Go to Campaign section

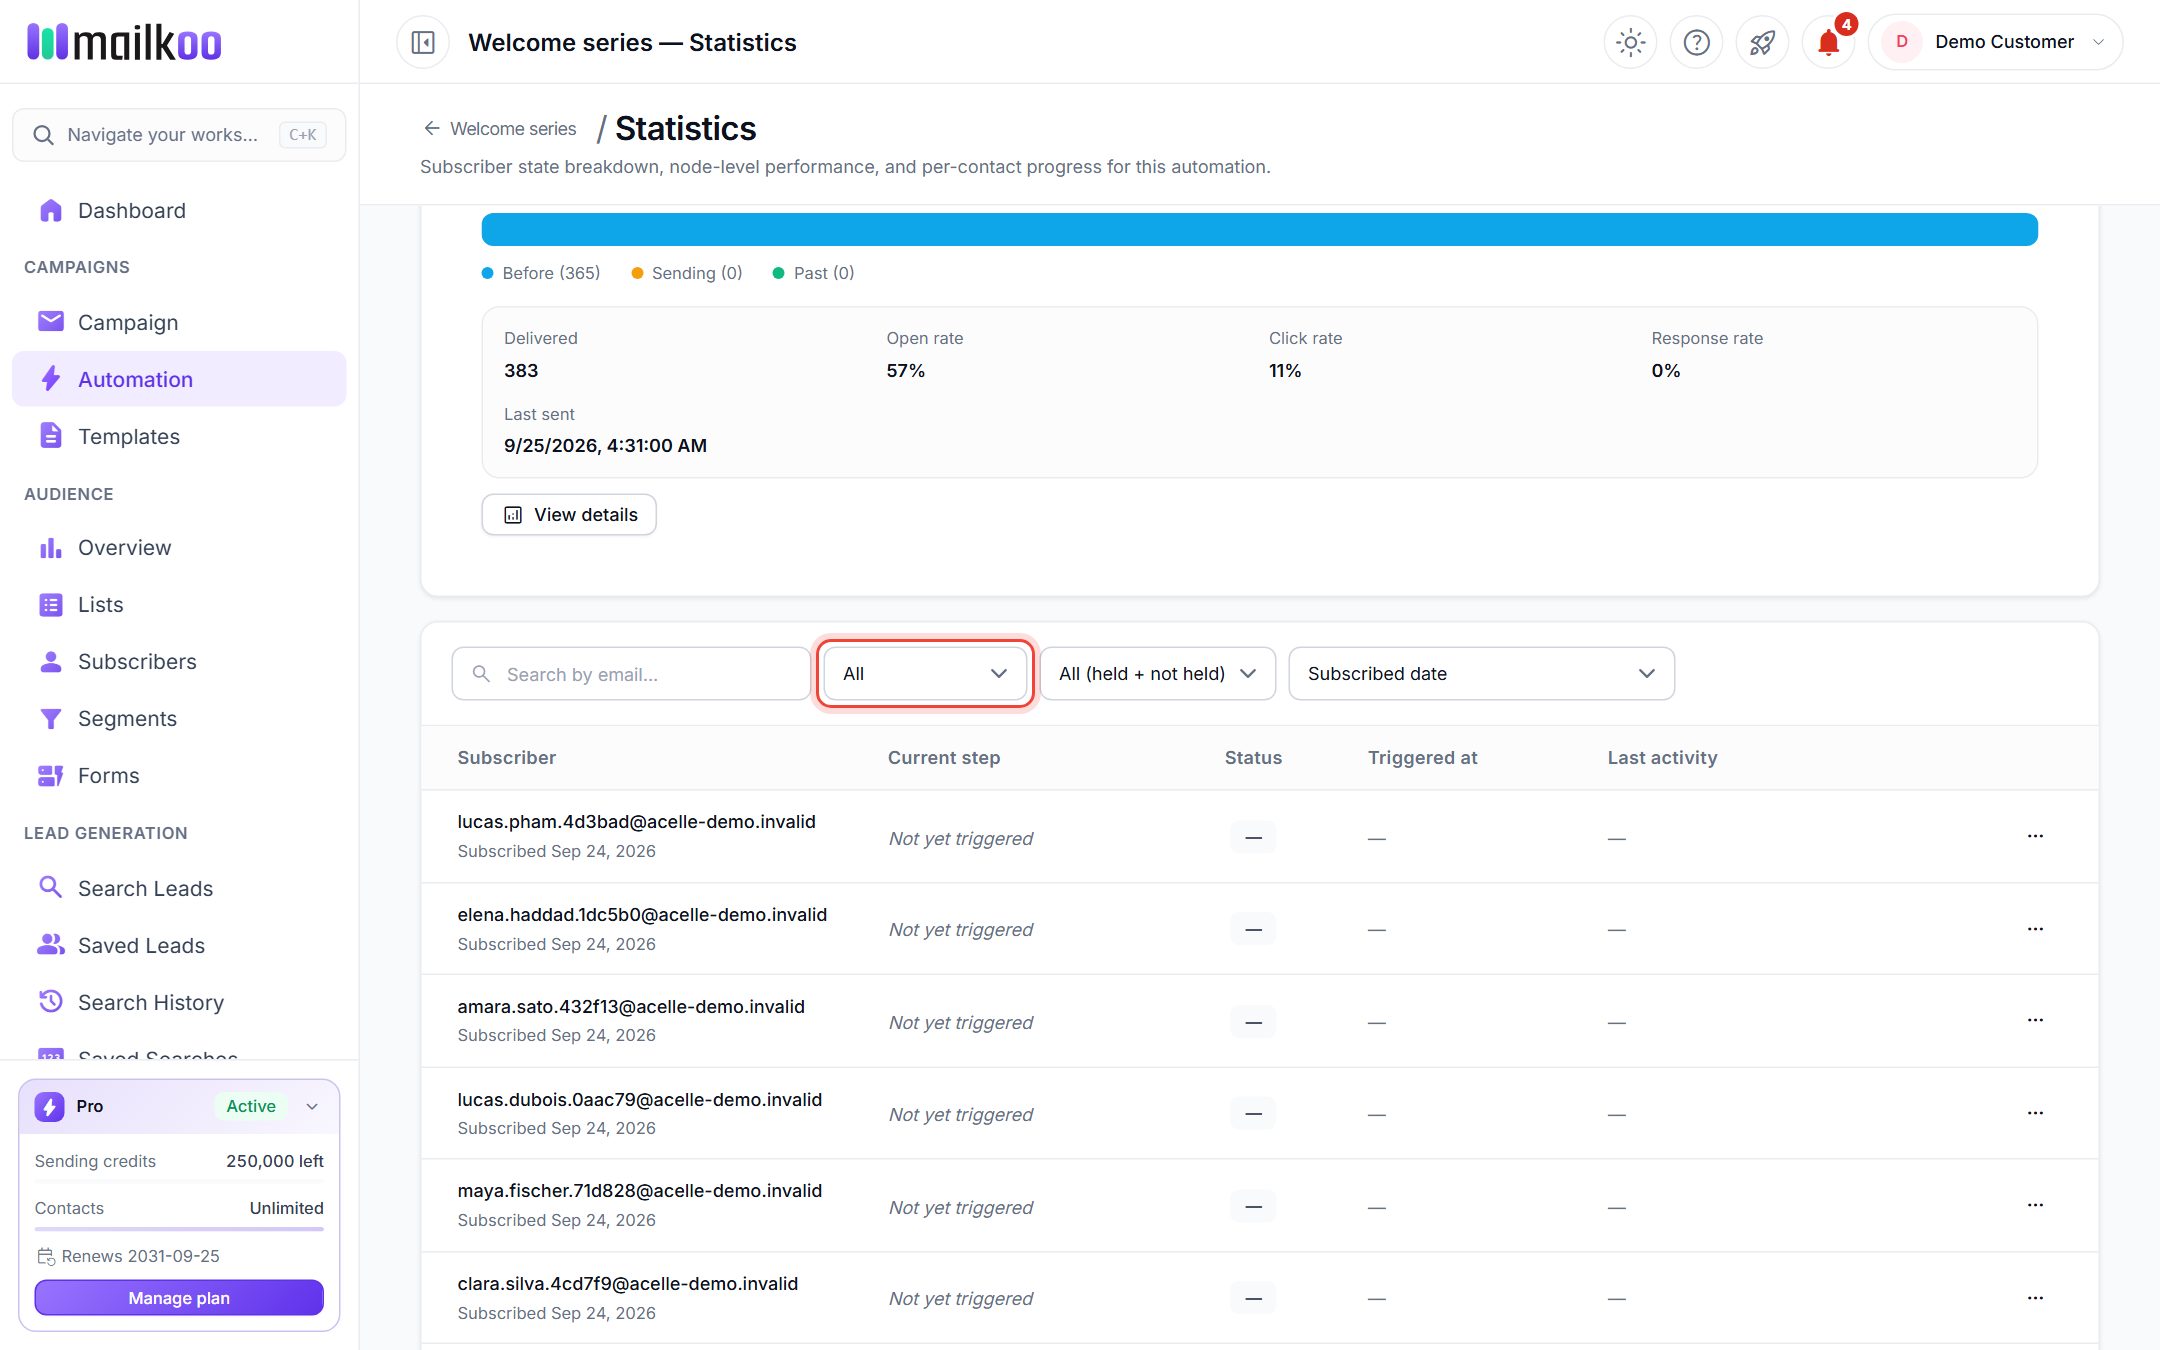(179, 322)
